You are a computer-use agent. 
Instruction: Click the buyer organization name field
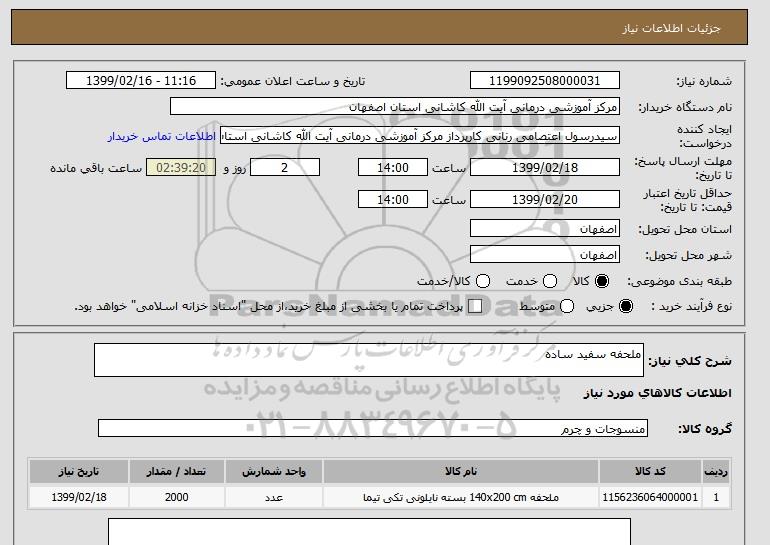point(395,107)
